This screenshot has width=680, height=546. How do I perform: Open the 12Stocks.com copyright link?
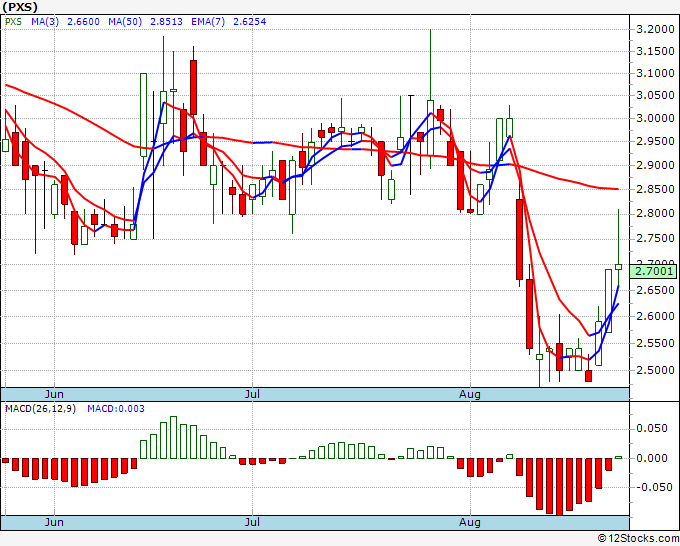638,538
